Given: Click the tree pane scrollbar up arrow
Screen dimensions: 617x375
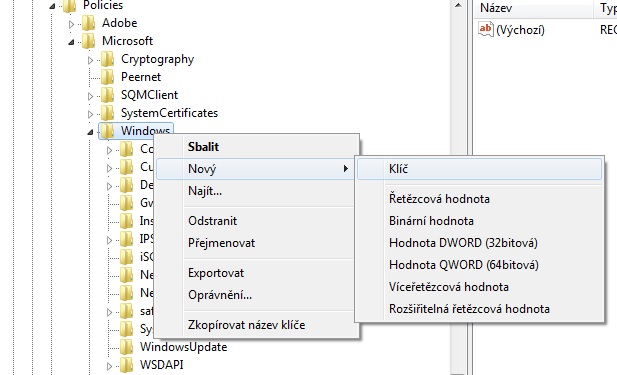Looking at the screenshot, I should [x=458, y=6].
